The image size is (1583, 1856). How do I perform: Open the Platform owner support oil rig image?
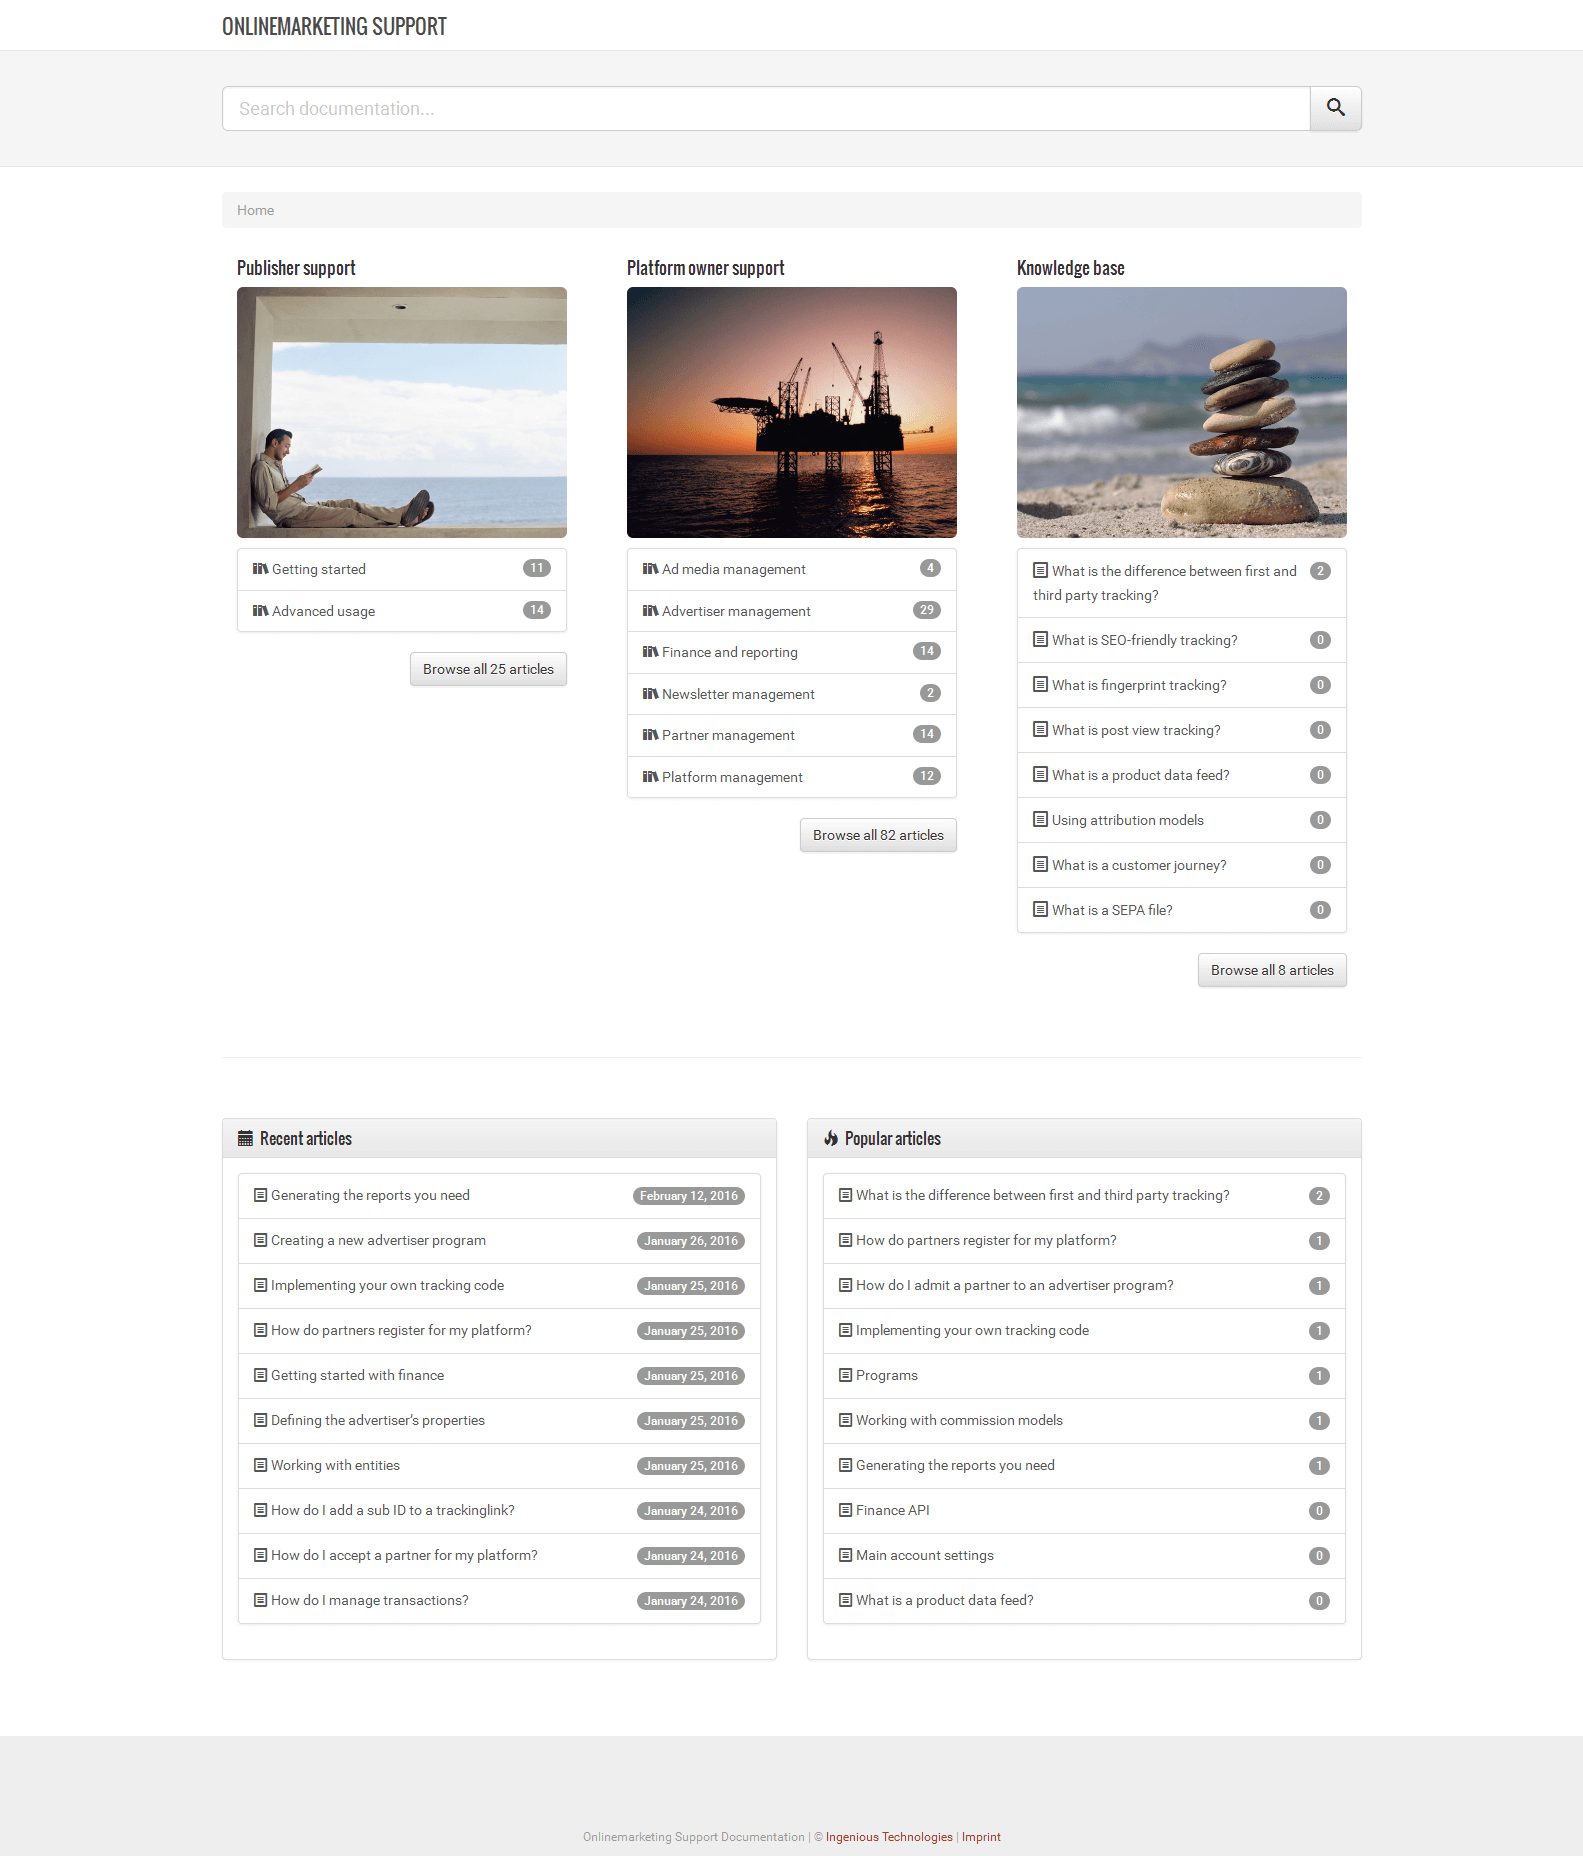[792, 412]
